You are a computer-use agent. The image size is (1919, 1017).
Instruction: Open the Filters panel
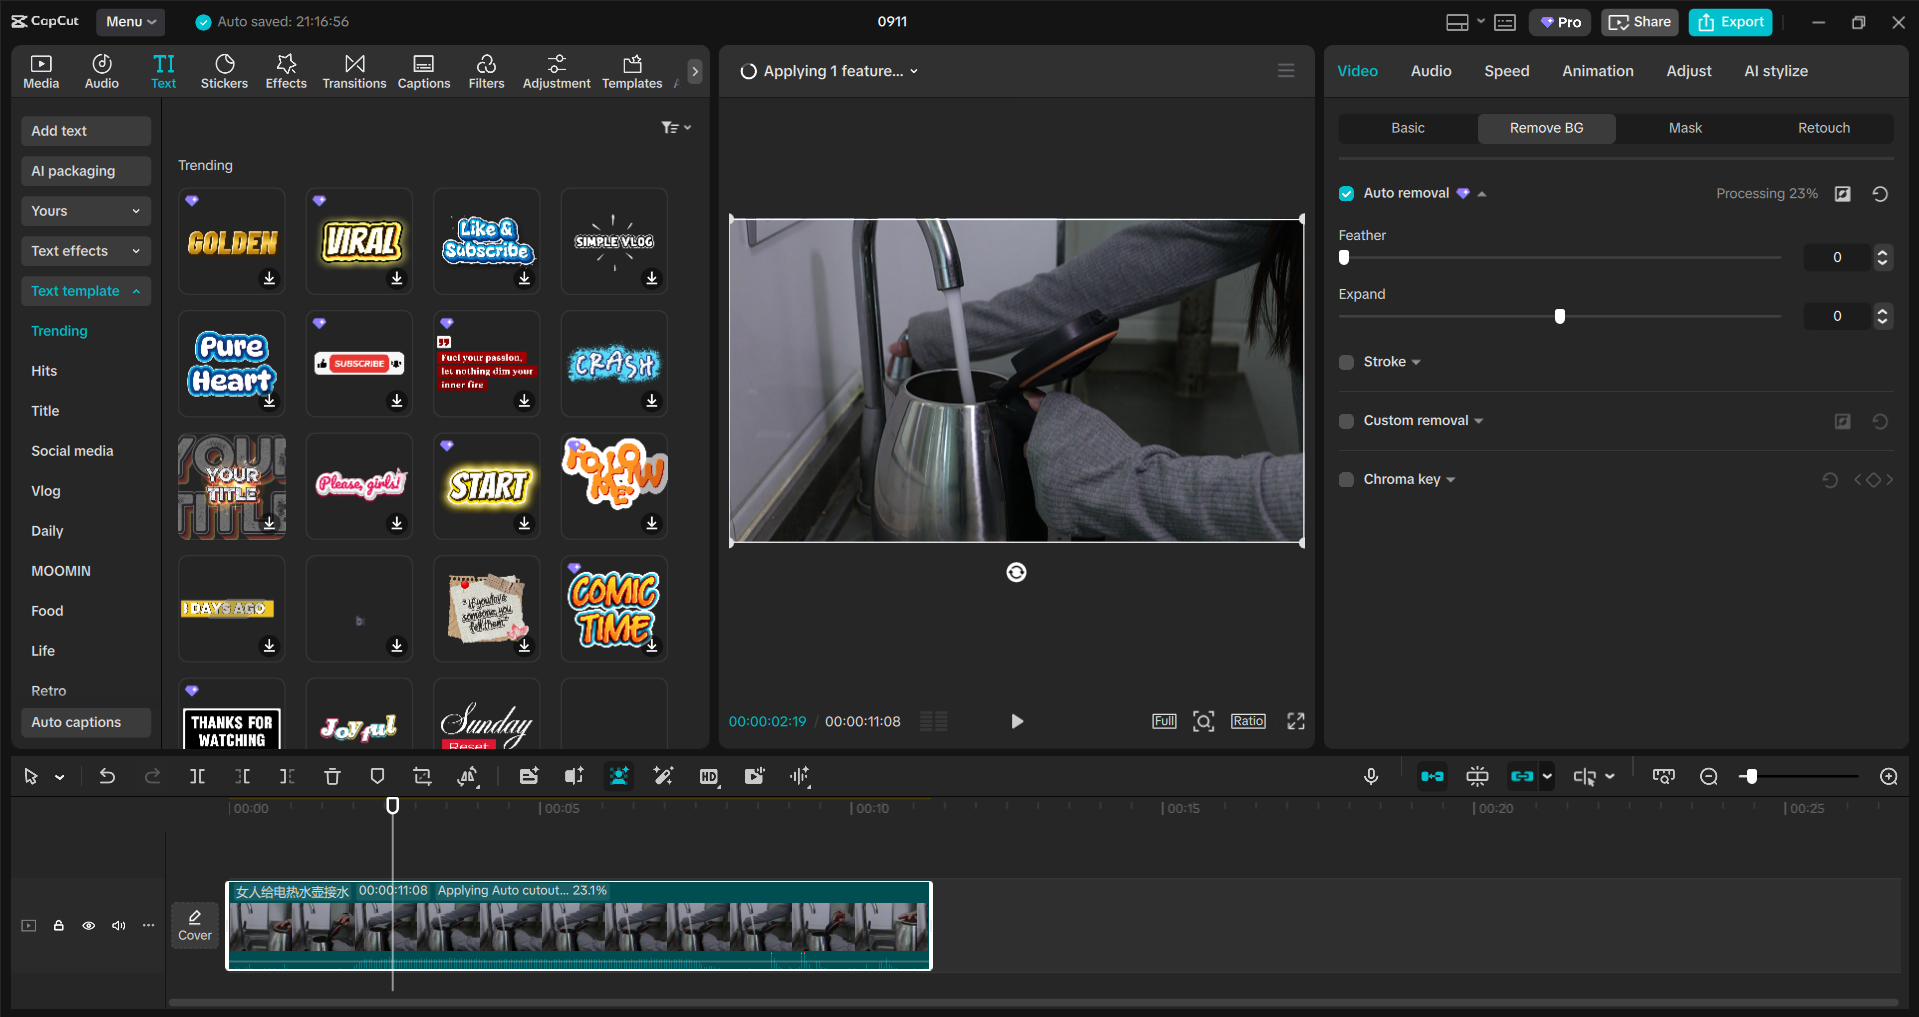(x=486, y=71)
